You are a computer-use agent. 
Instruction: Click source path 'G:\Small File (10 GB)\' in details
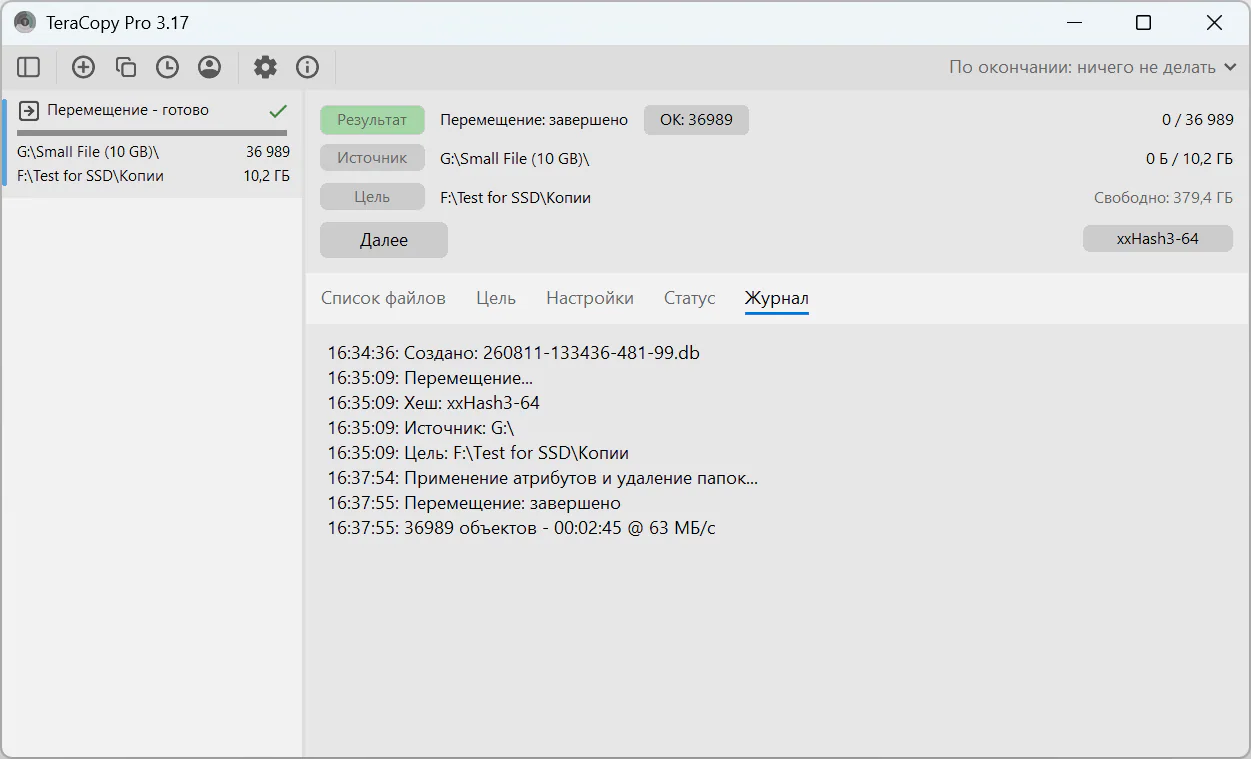(x=515, y=159)
